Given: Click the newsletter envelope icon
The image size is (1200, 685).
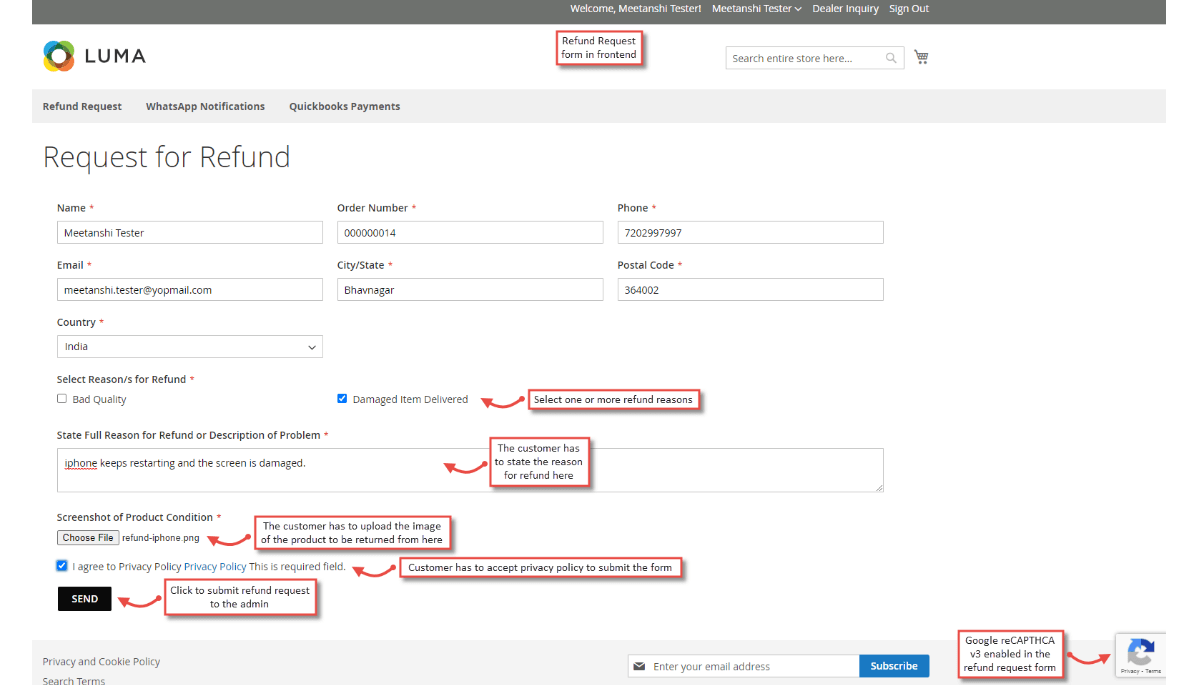Looking at the screenshot, I should point(639,666).
